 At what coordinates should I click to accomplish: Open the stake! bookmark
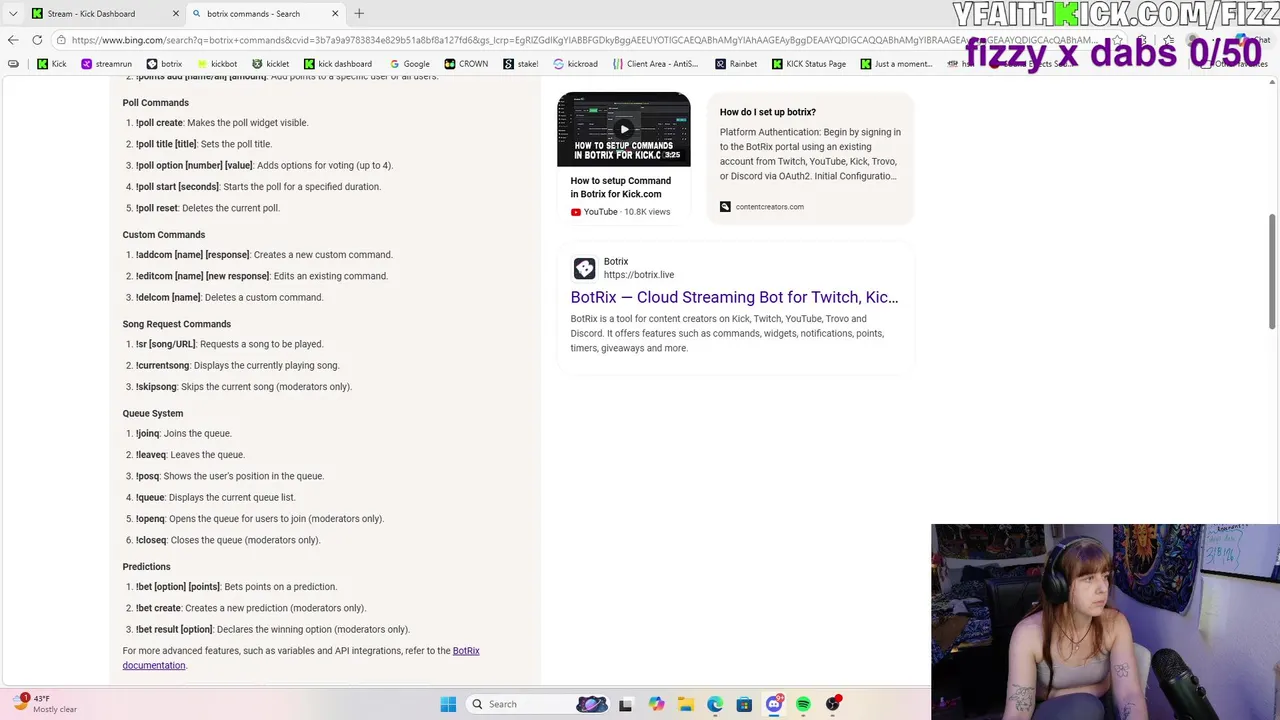(520, 64)
